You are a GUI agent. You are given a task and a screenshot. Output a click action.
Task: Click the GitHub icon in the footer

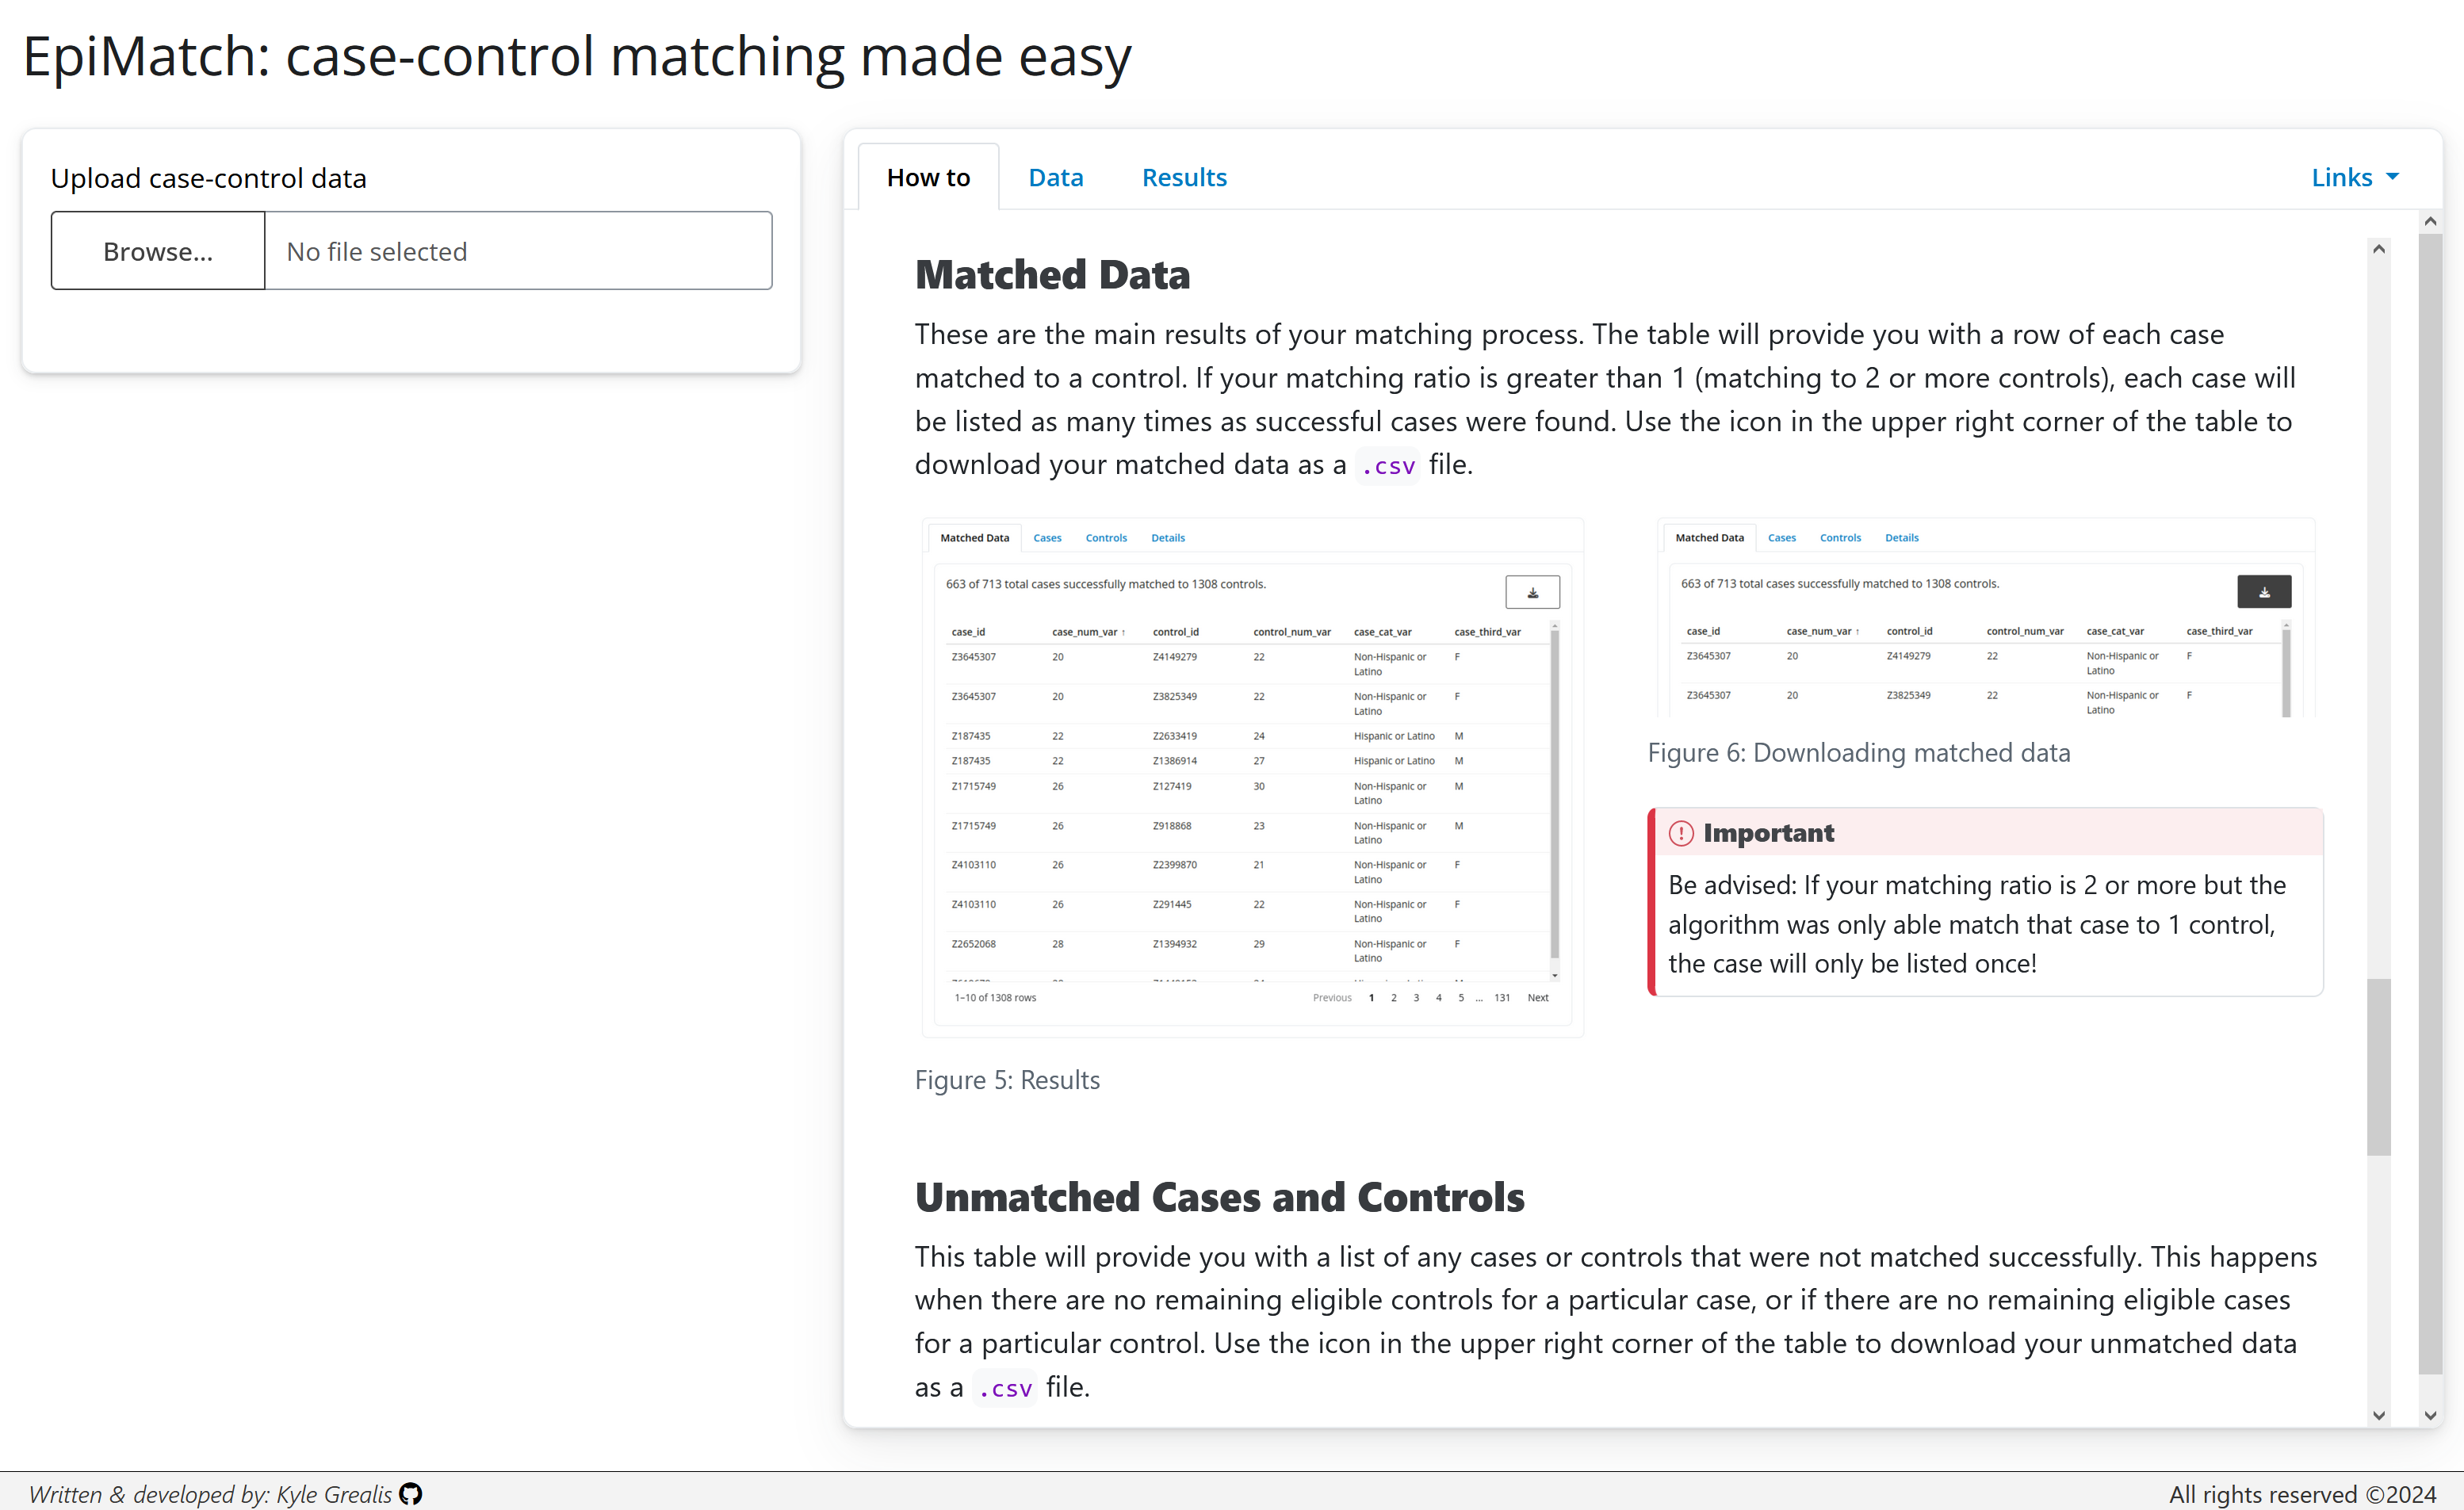click(411, 1494)
